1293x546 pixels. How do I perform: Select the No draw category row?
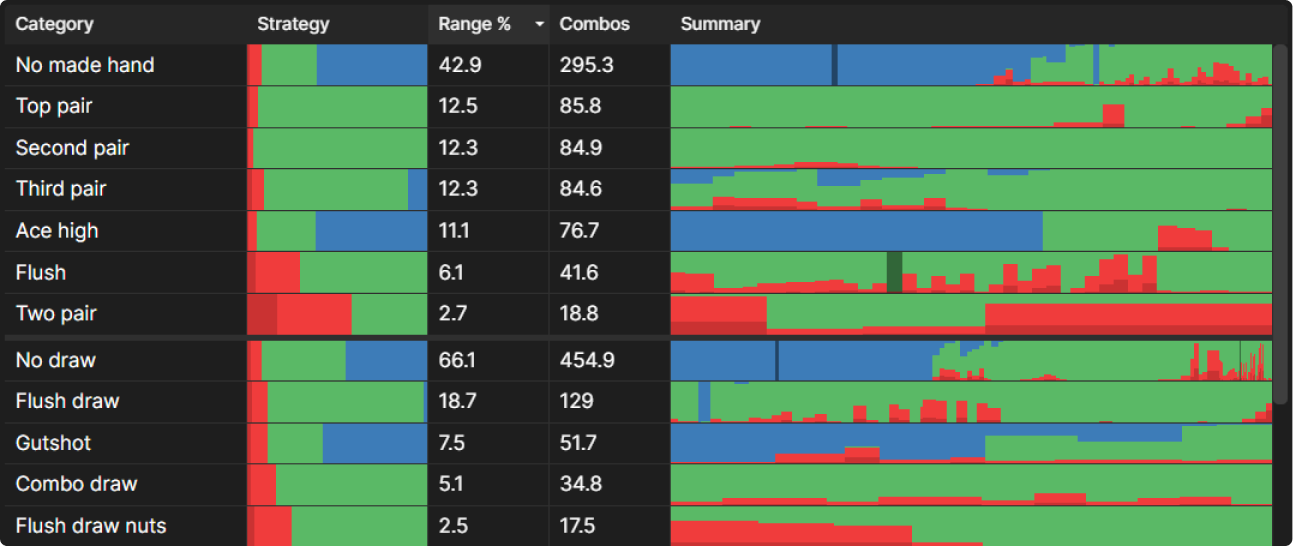[x=56, y=360]
